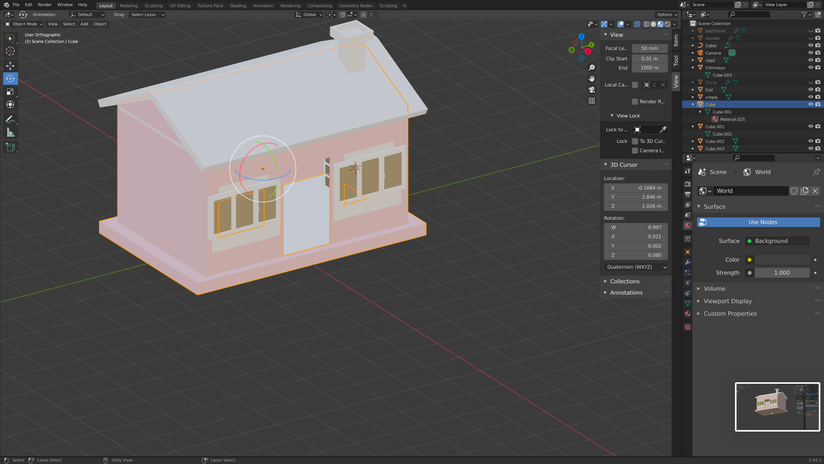Collapse the 3D Cursor panel
The image size is (824, 464).
pyautogui.click(x=605, y=165)
